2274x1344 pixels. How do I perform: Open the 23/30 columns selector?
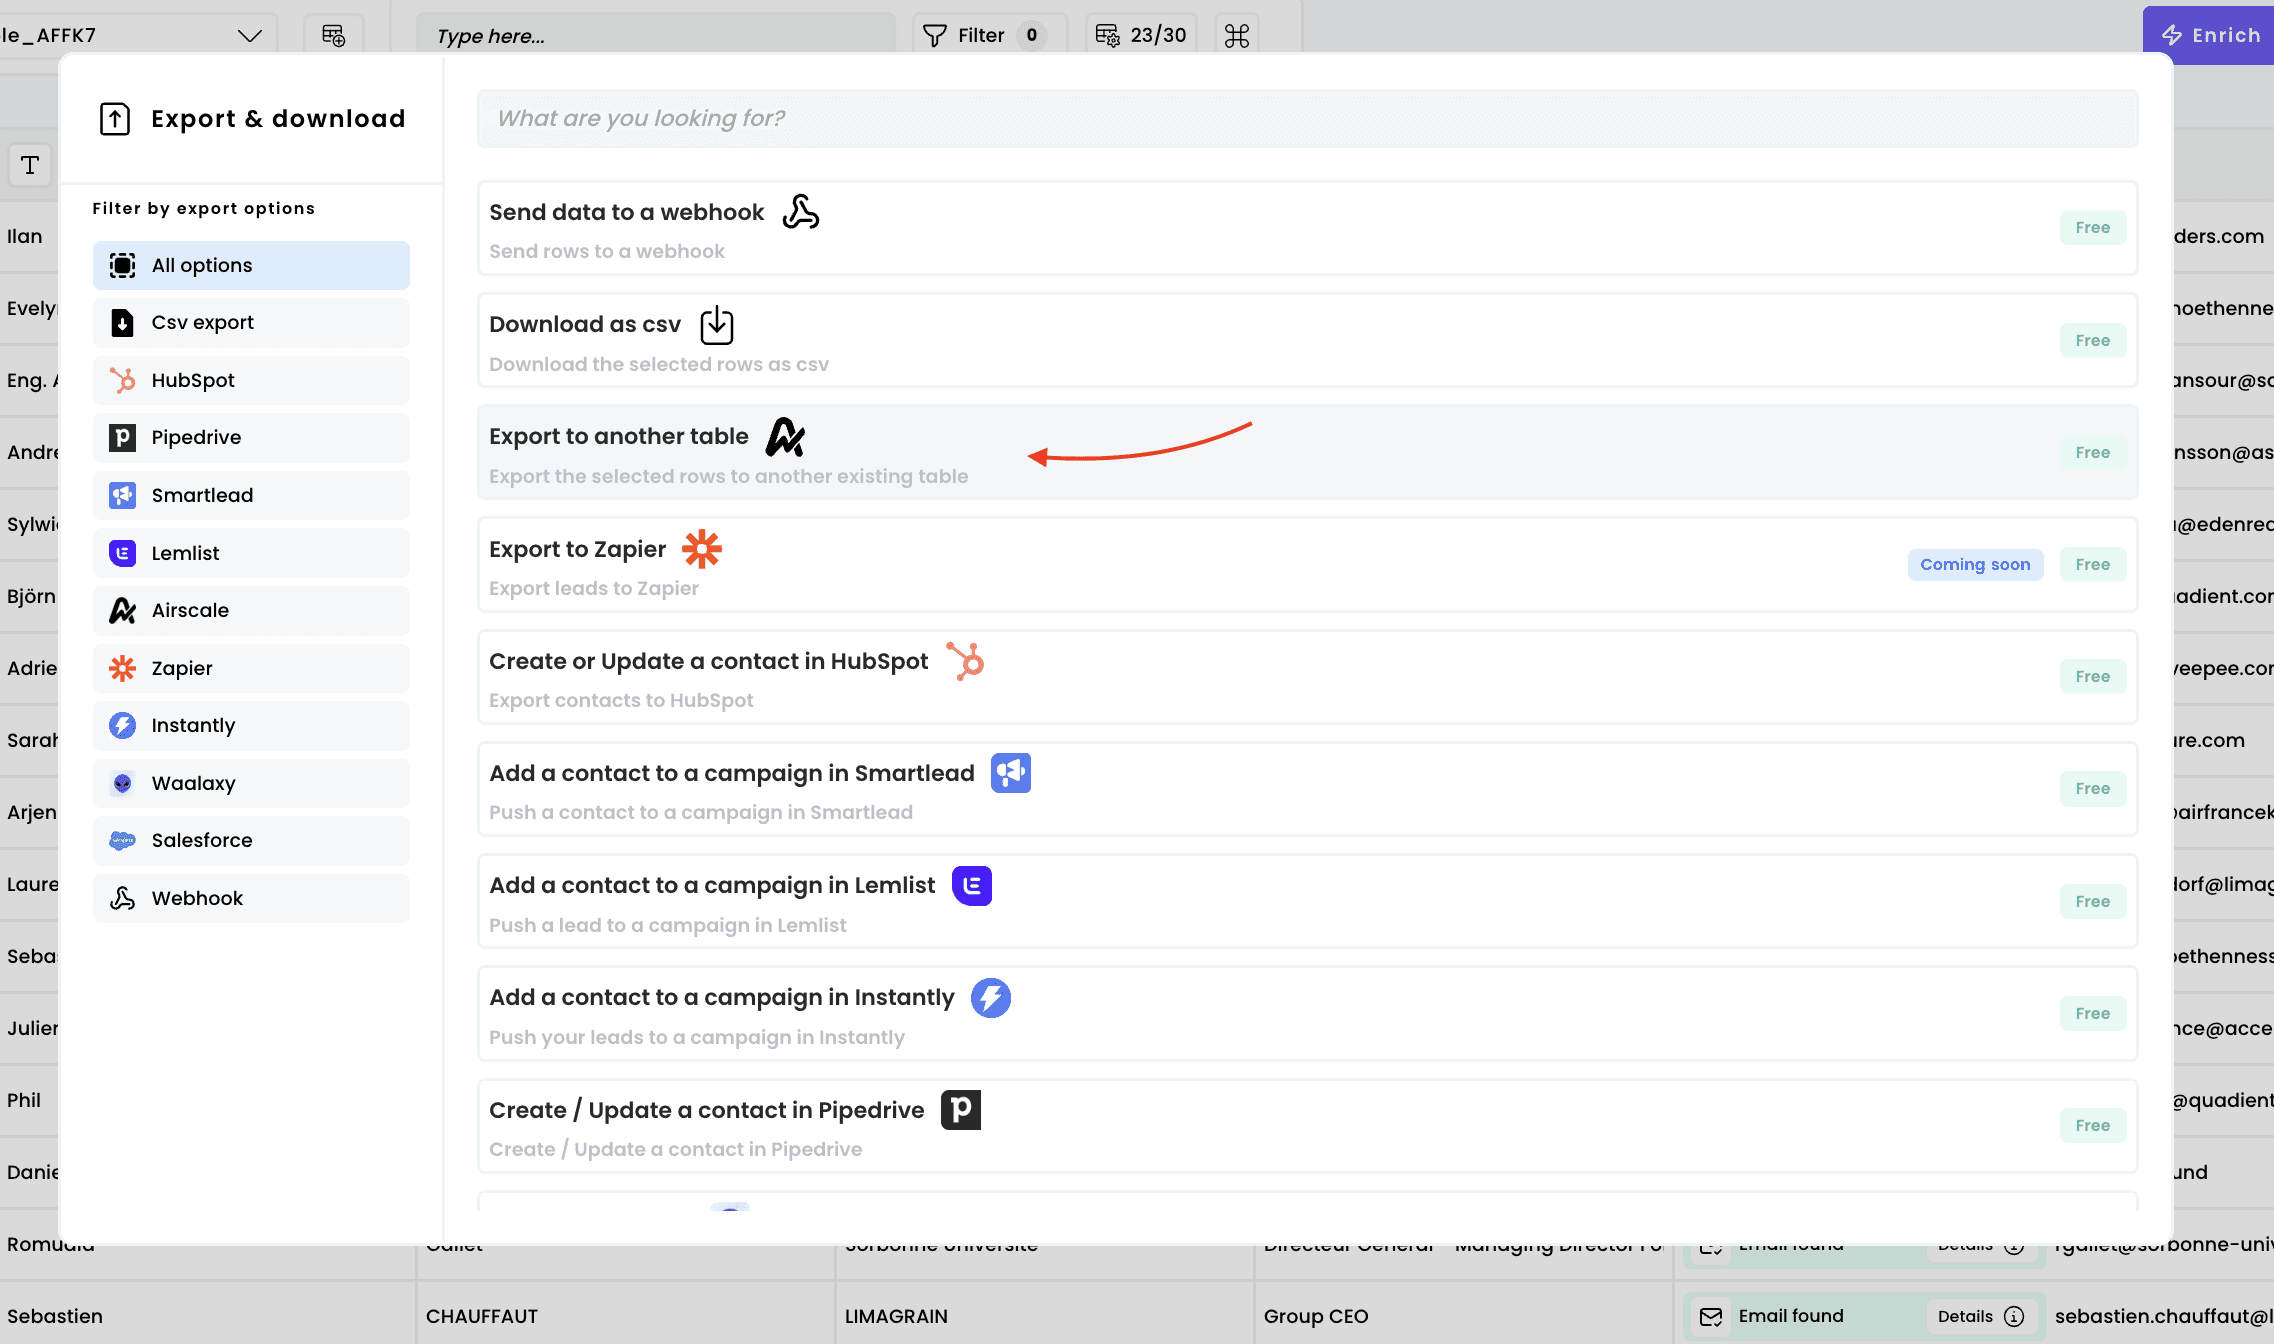click(x=1141, y=36)
